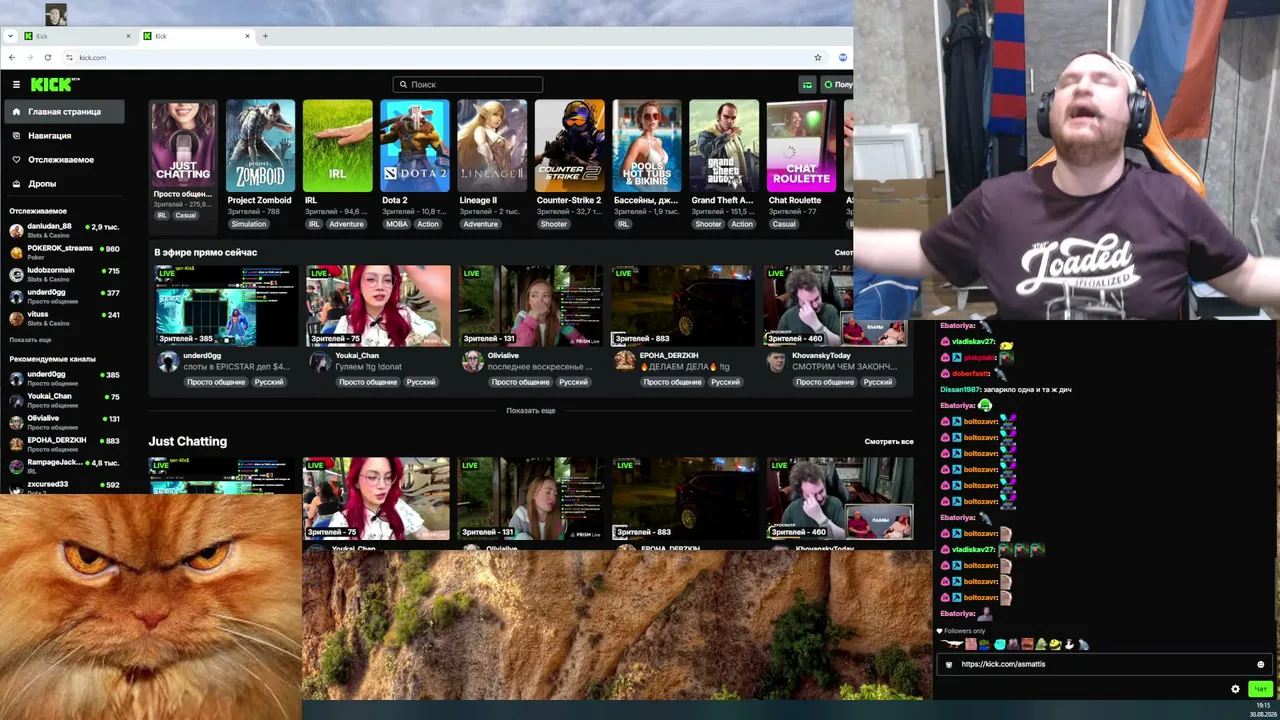The image size is (1280, 720).
Task: Click the system clock showing 19:15
Action: [1263, 706]
